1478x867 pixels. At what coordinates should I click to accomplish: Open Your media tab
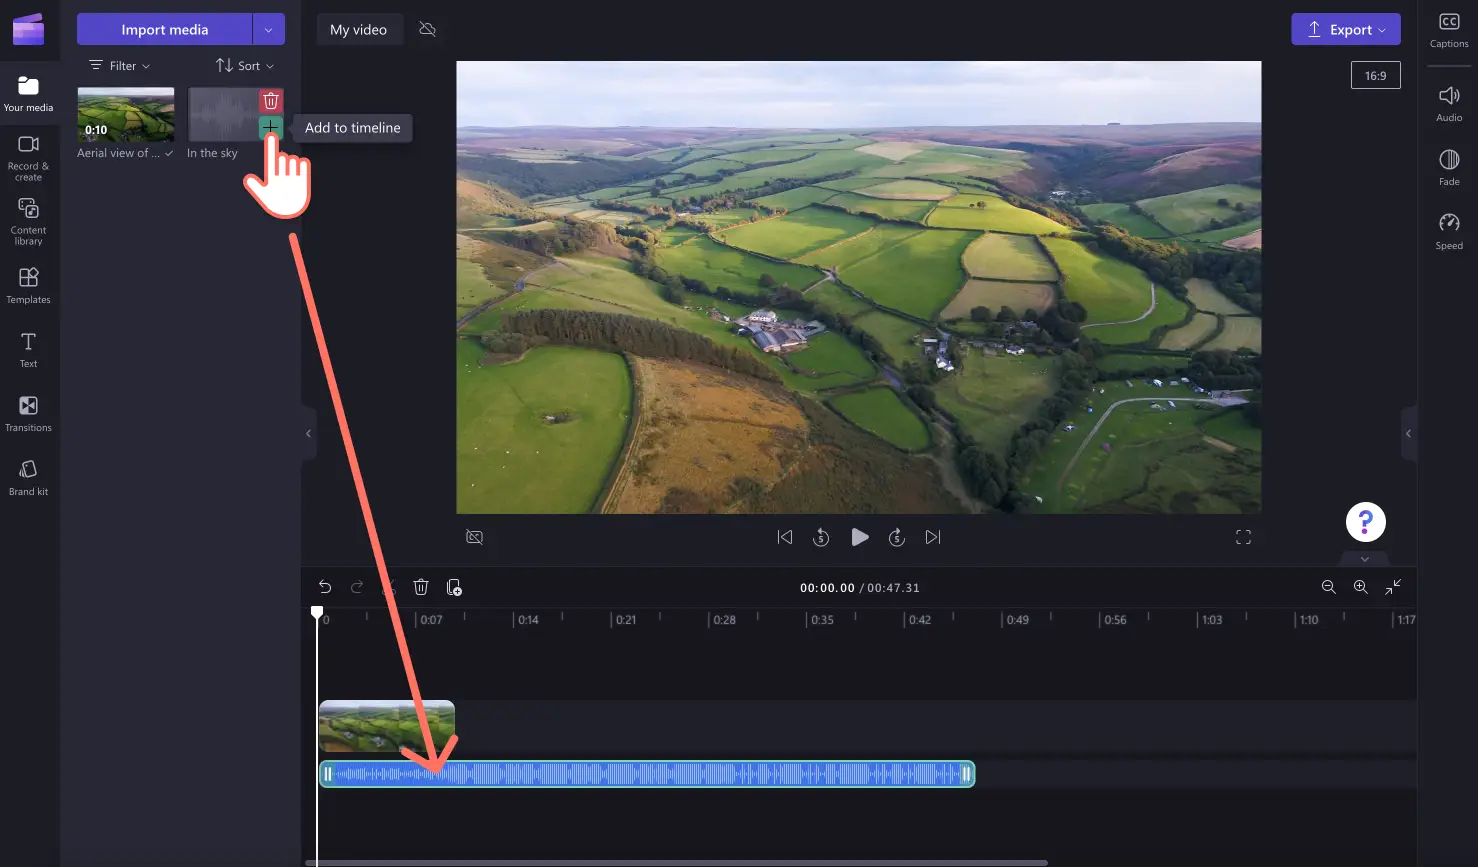click(28, 94)
